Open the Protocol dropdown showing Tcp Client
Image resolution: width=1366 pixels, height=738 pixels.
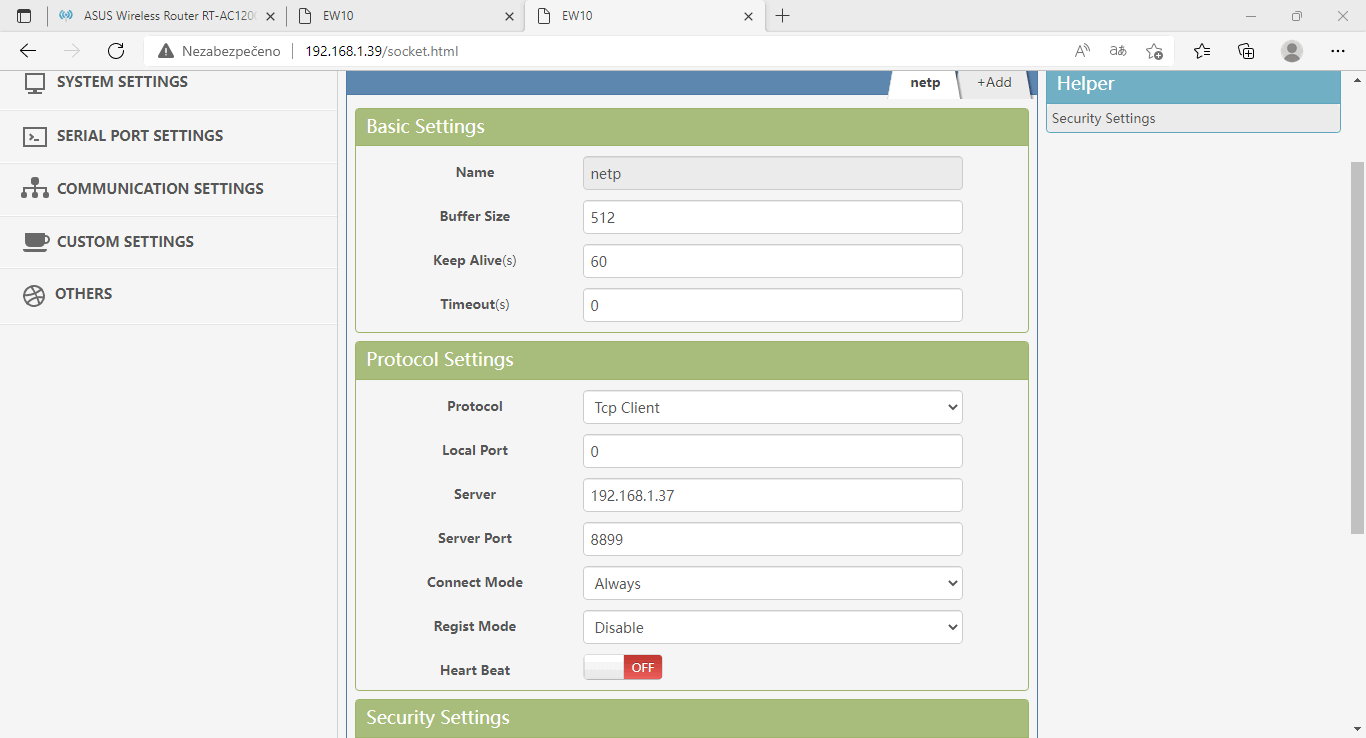(x=772, y=407)
